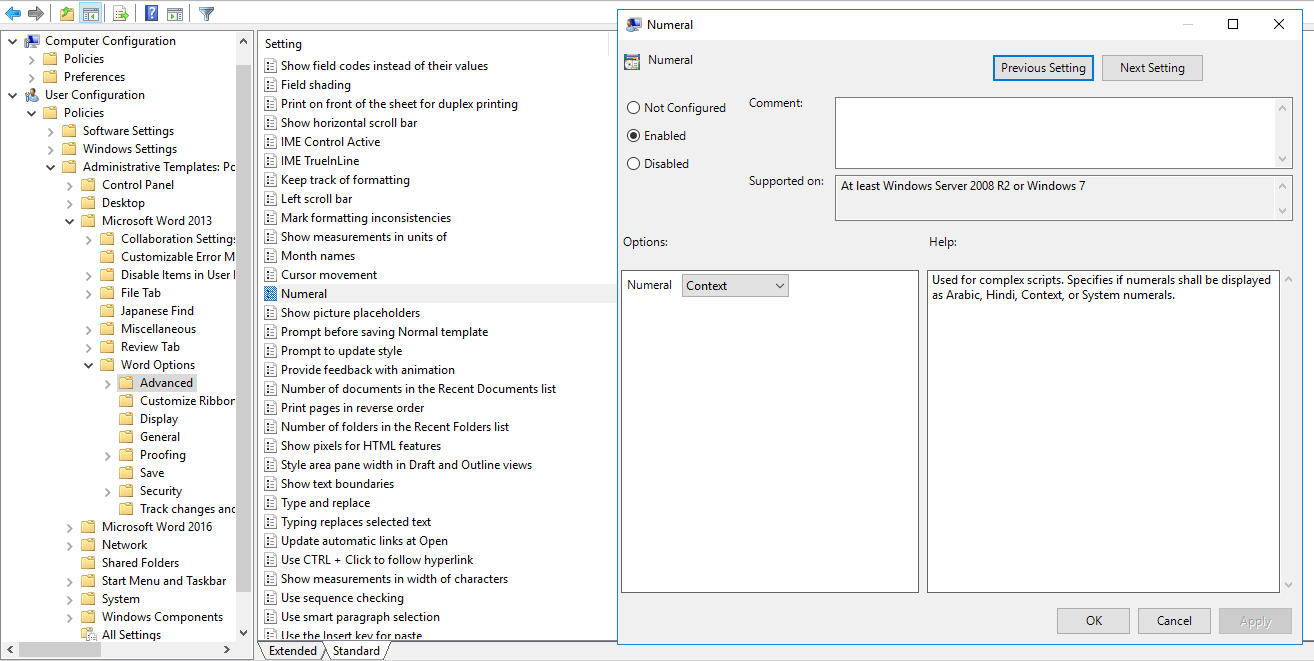Click the blue Back arrow in toolbar
The height and width of the screenshot is (661, 1314).
(x=13, y=13)
